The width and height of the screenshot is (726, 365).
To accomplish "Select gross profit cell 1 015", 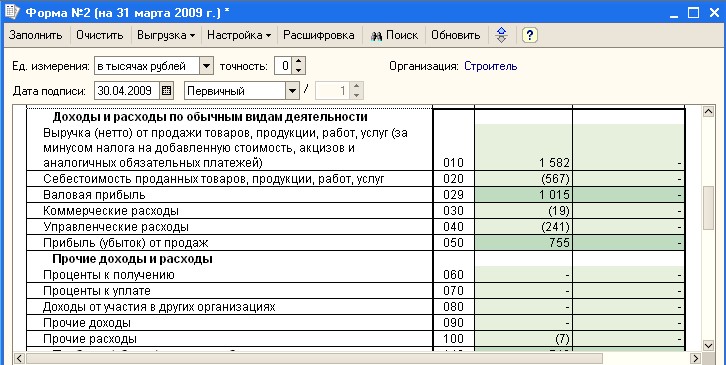I will (x=524, y=195).
